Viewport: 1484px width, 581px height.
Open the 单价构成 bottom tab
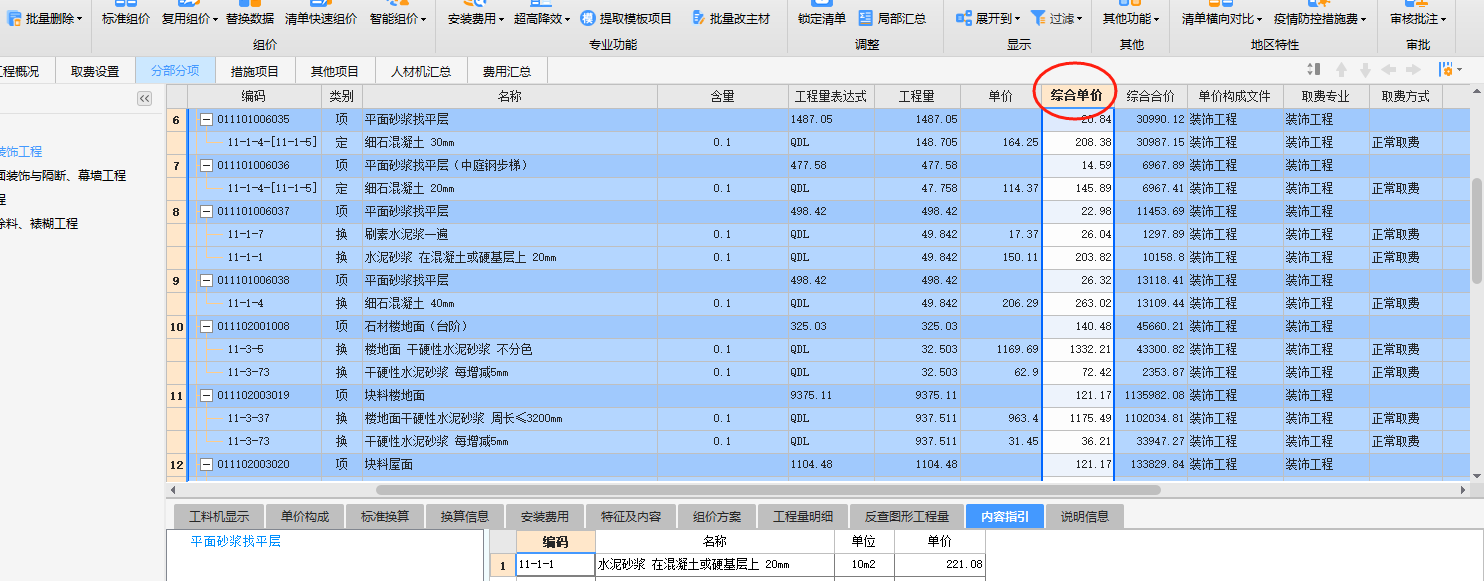tap(305, 516)
